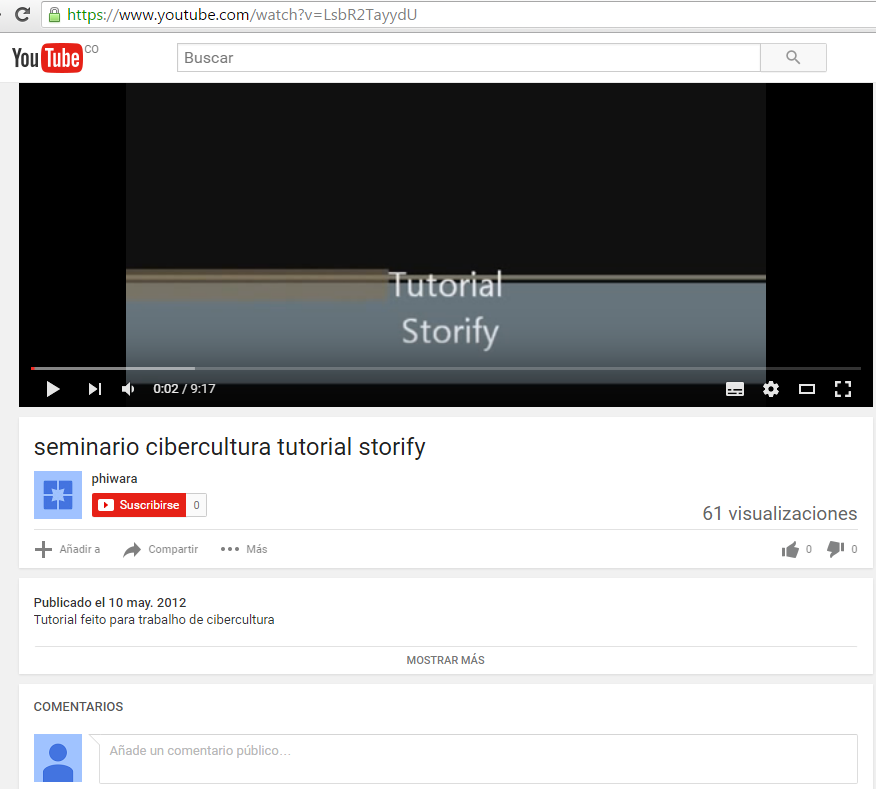Subscribe with the Suscribirse button
The image size is (876, 789).
(139, 505)
